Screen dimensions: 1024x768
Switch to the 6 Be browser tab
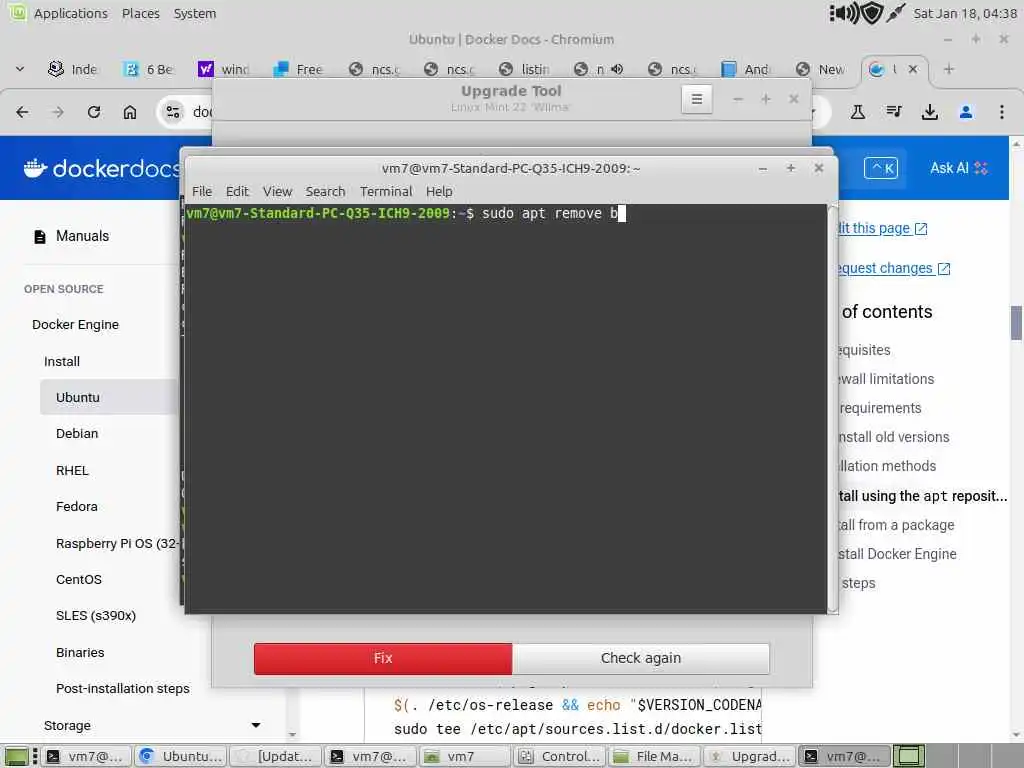[x=149, y=69]
